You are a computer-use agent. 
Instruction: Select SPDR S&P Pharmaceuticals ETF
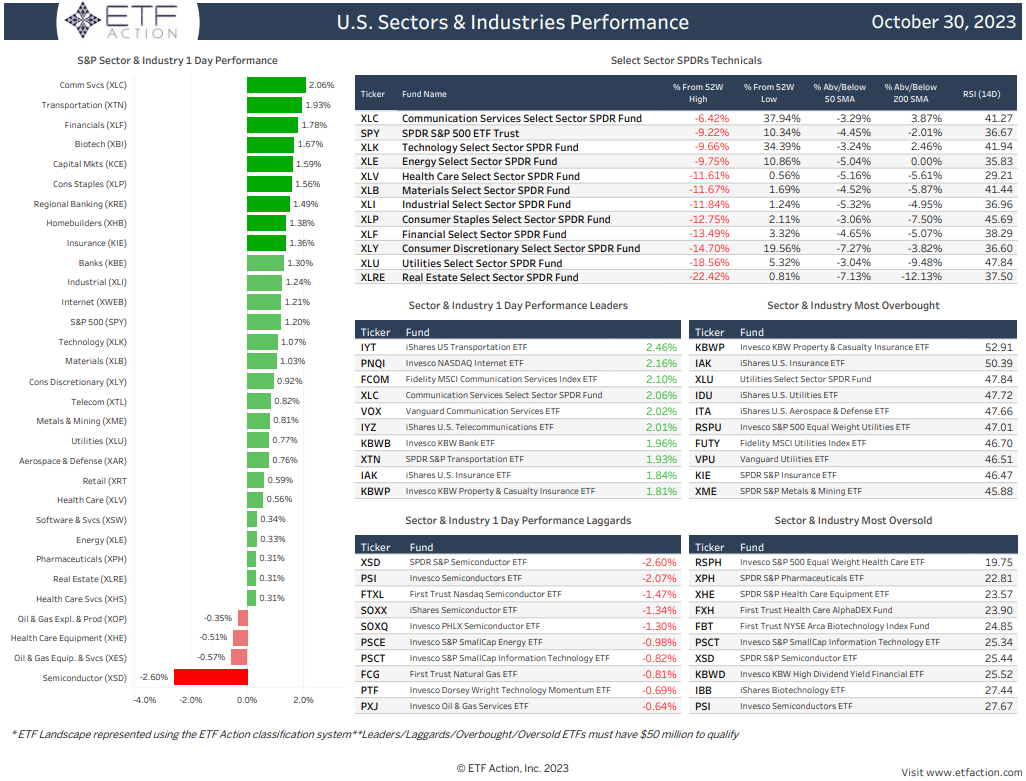802,578
